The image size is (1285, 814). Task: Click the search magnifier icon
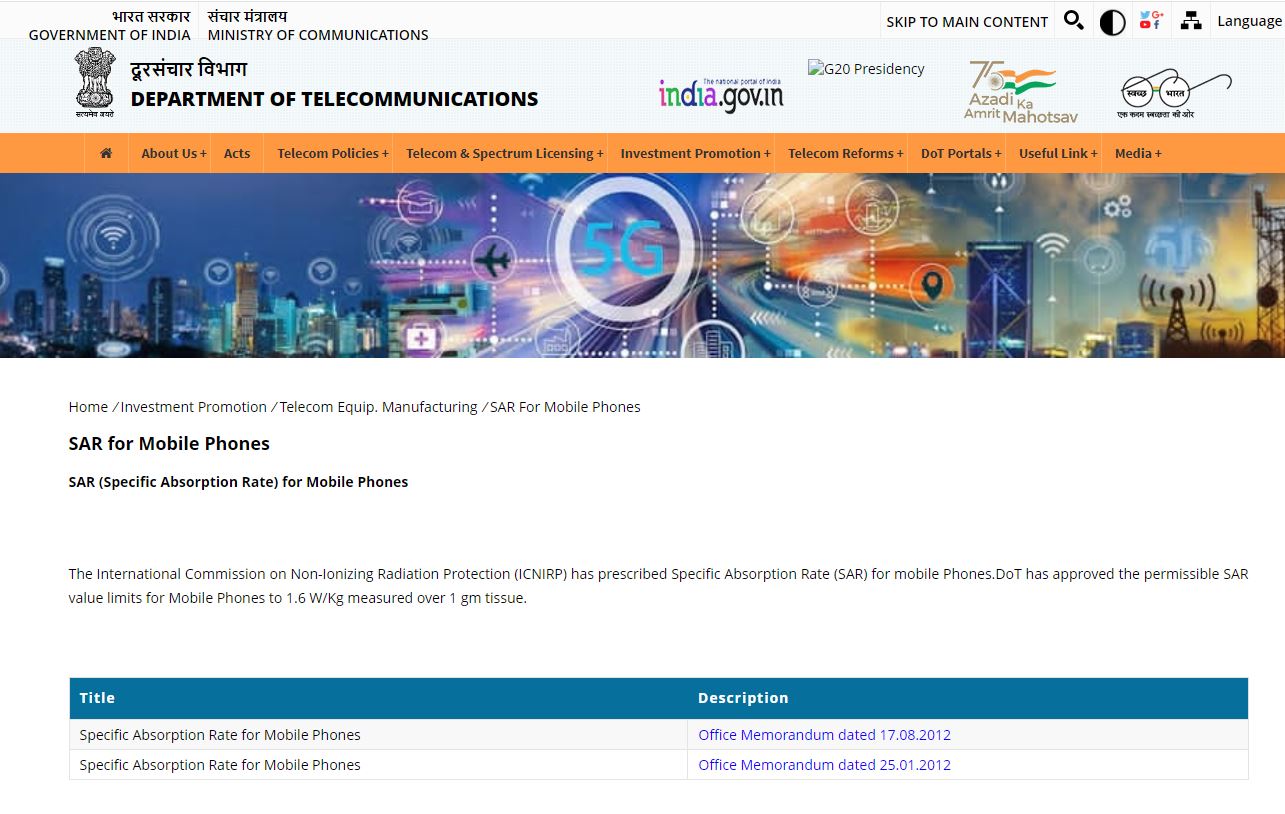point(1073,21)
